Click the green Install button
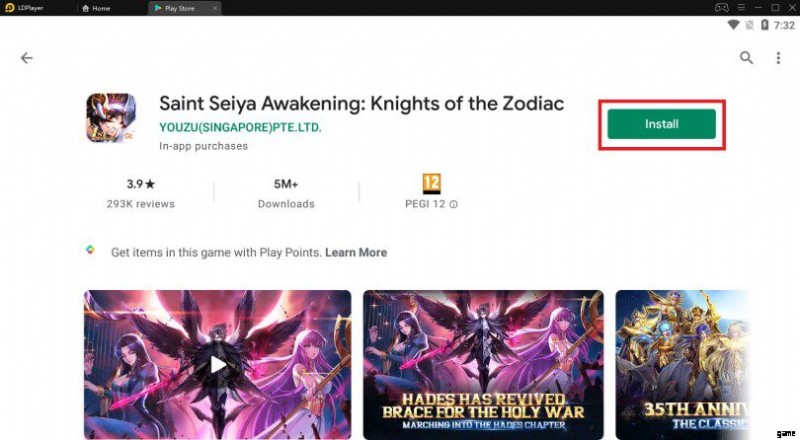The height and width of the screenshot is (440, 800). (x=661, y=124)
